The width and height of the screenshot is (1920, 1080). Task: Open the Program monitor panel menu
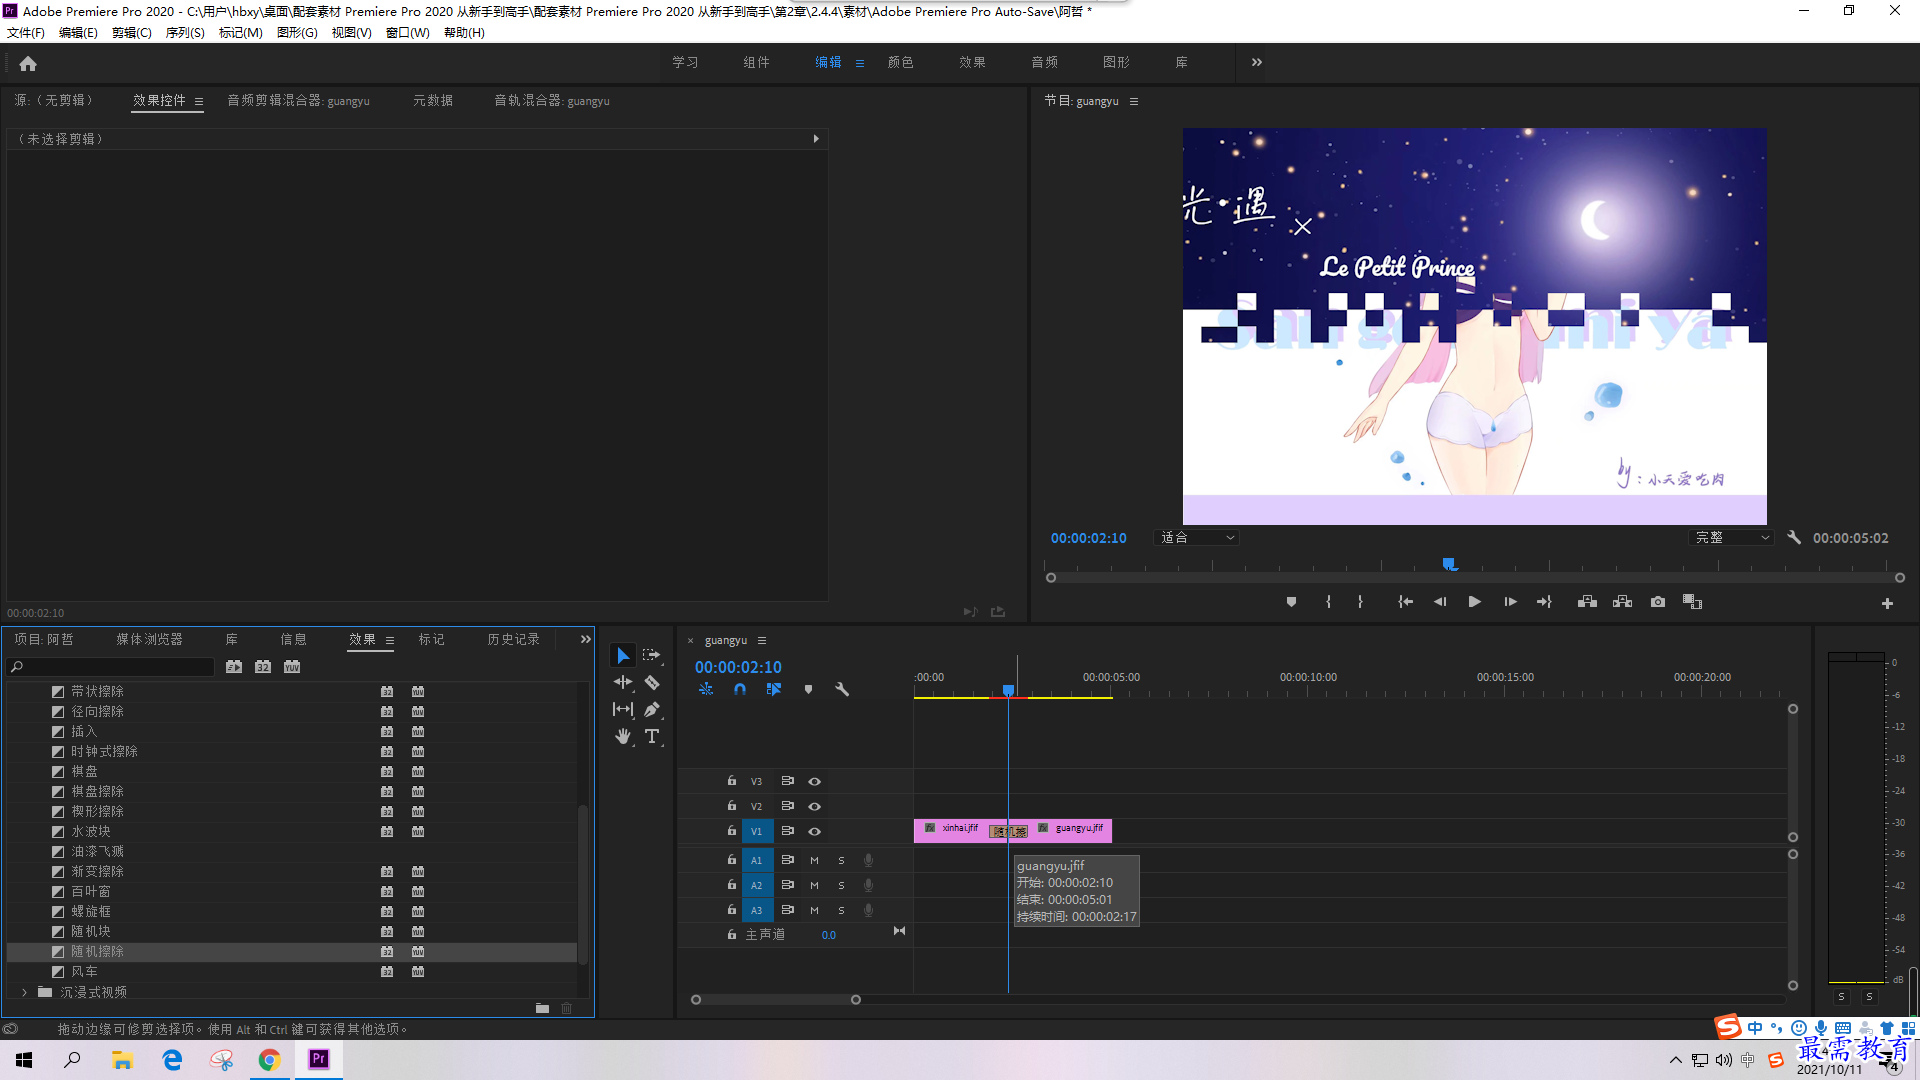point(1134,101)
